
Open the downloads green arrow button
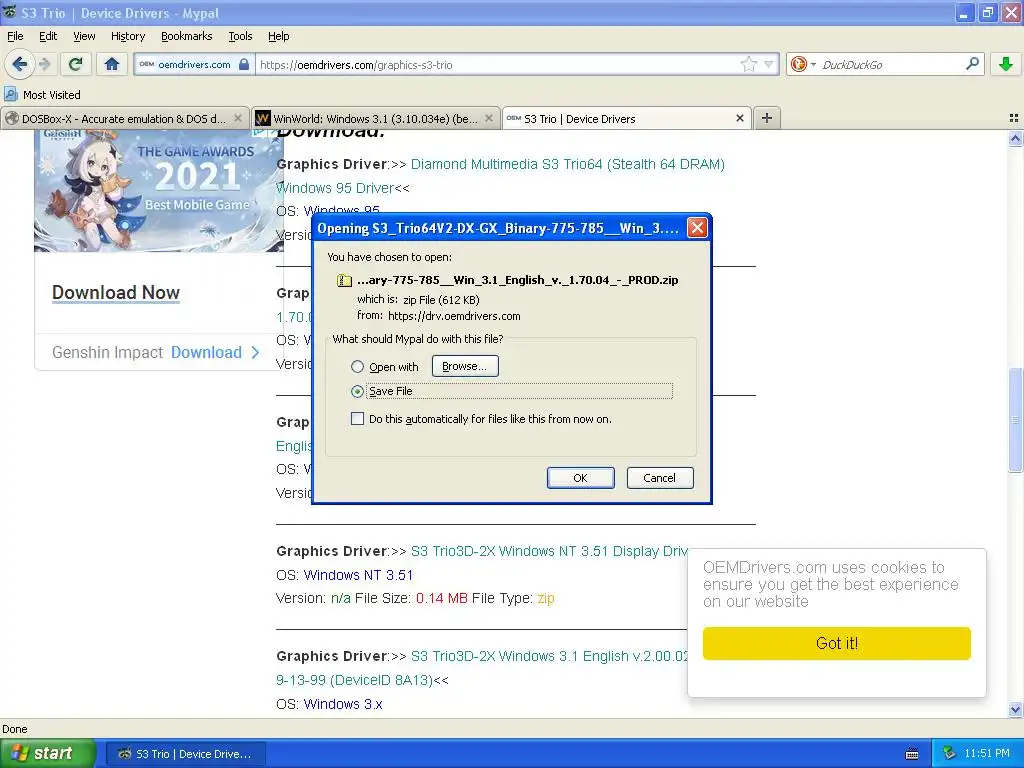[1006, 64]
